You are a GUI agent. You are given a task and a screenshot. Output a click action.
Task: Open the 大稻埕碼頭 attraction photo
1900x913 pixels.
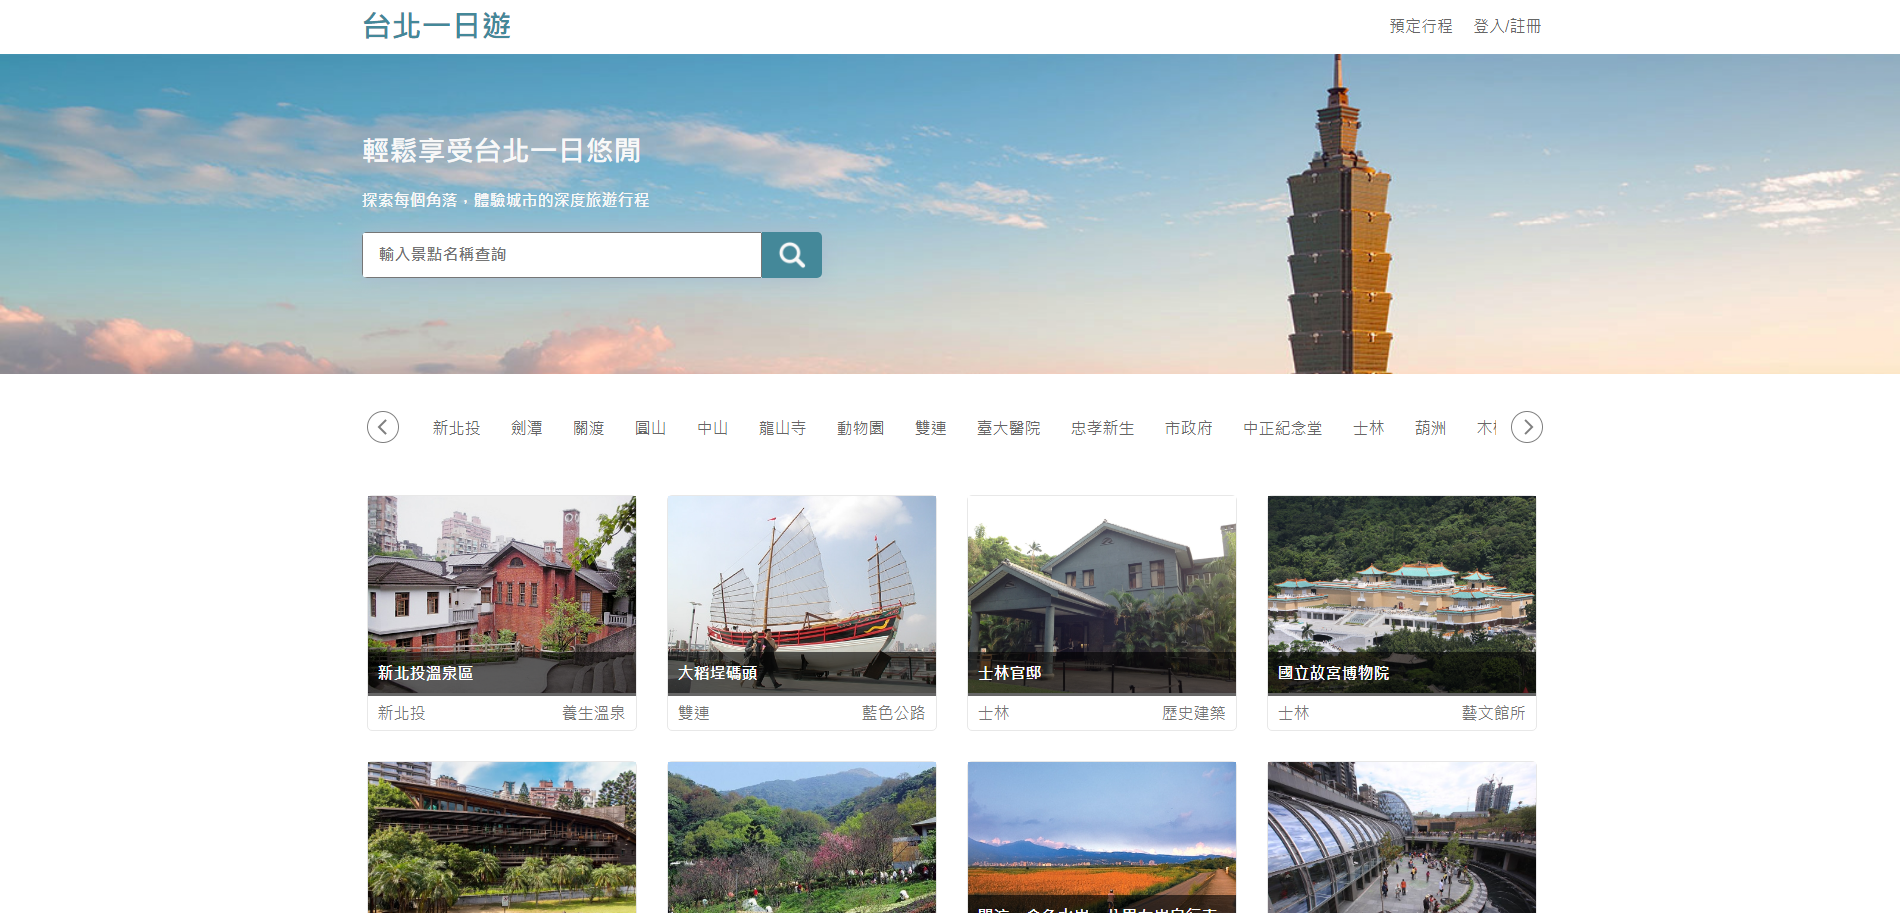802,595
